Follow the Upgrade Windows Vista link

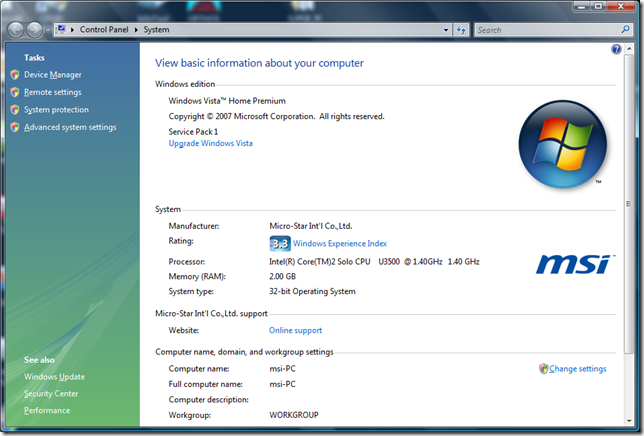click(x=210, y=143)
